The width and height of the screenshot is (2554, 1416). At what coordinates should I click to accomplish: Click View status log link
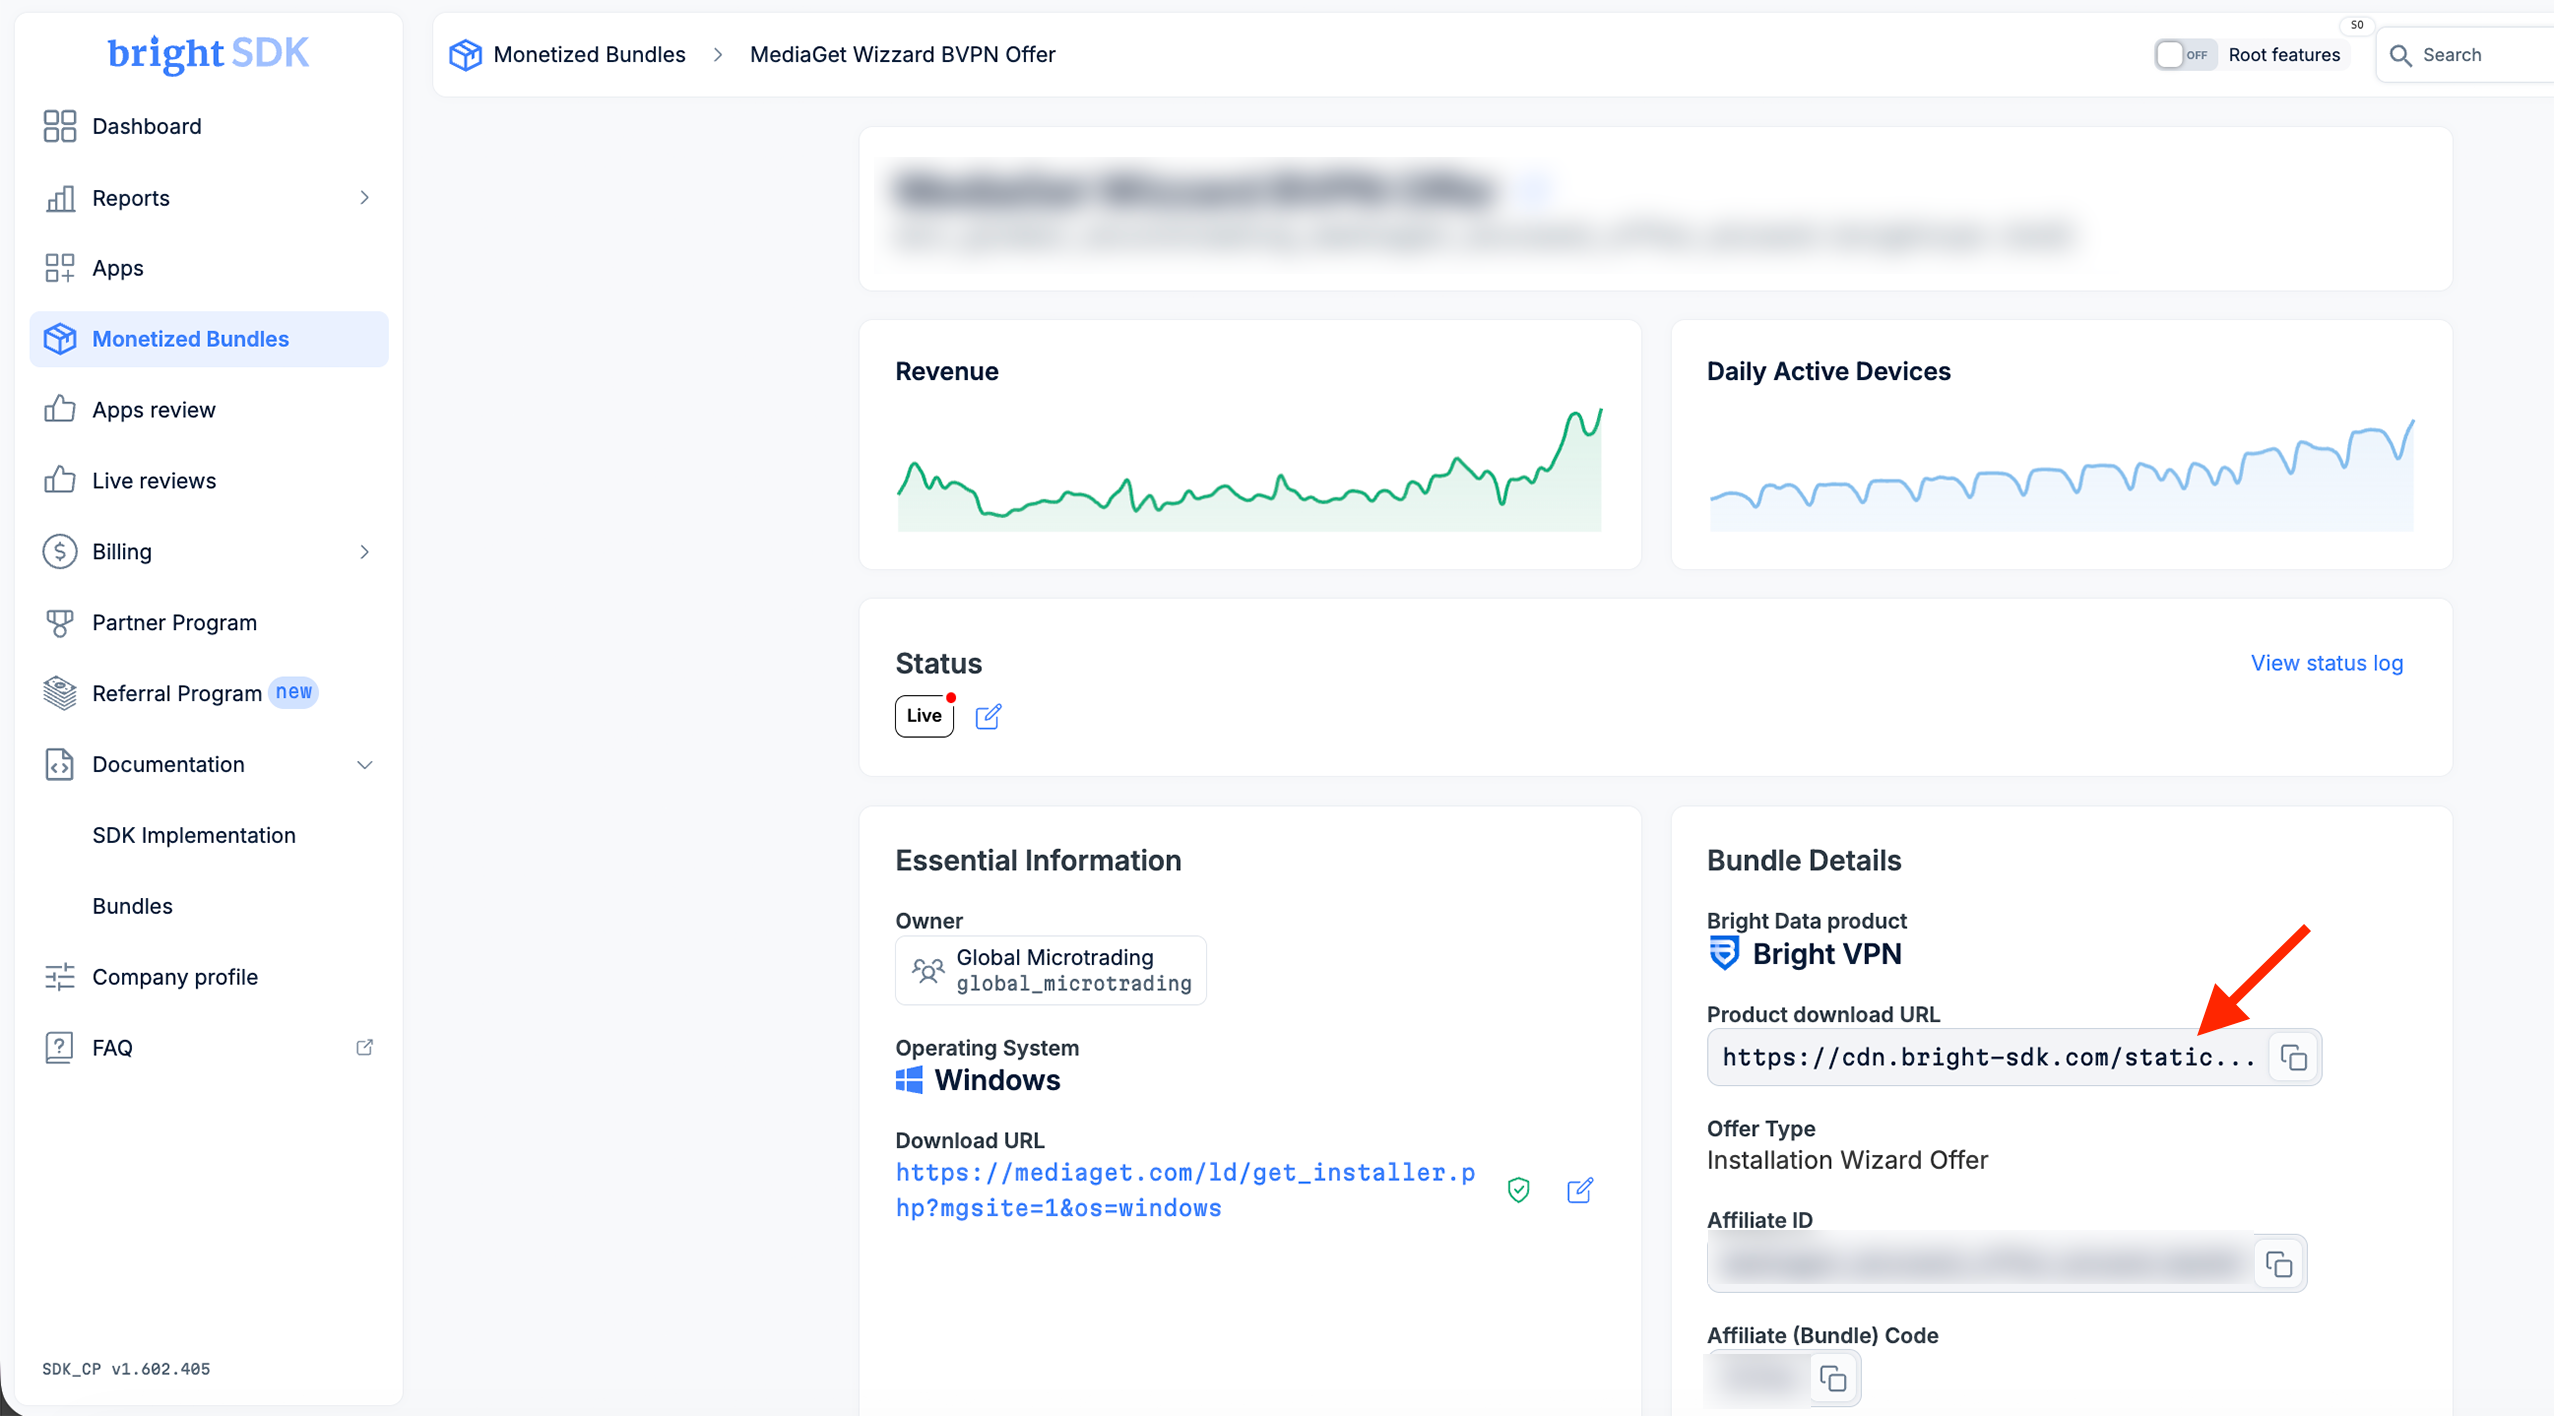click(2326, 663)
